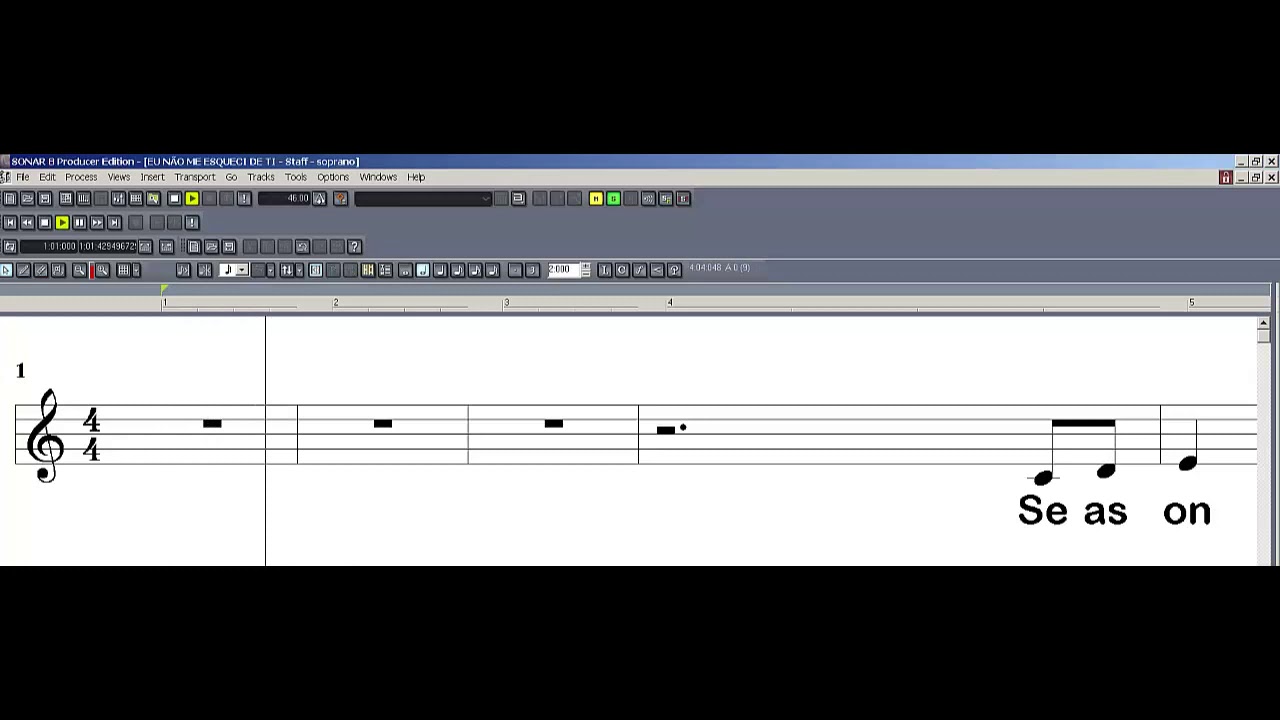Viewport: 1280px width, 720px height.
Task: Select the thirty-second note duration button
Action: pyautogui.click(x=492, y=270)
